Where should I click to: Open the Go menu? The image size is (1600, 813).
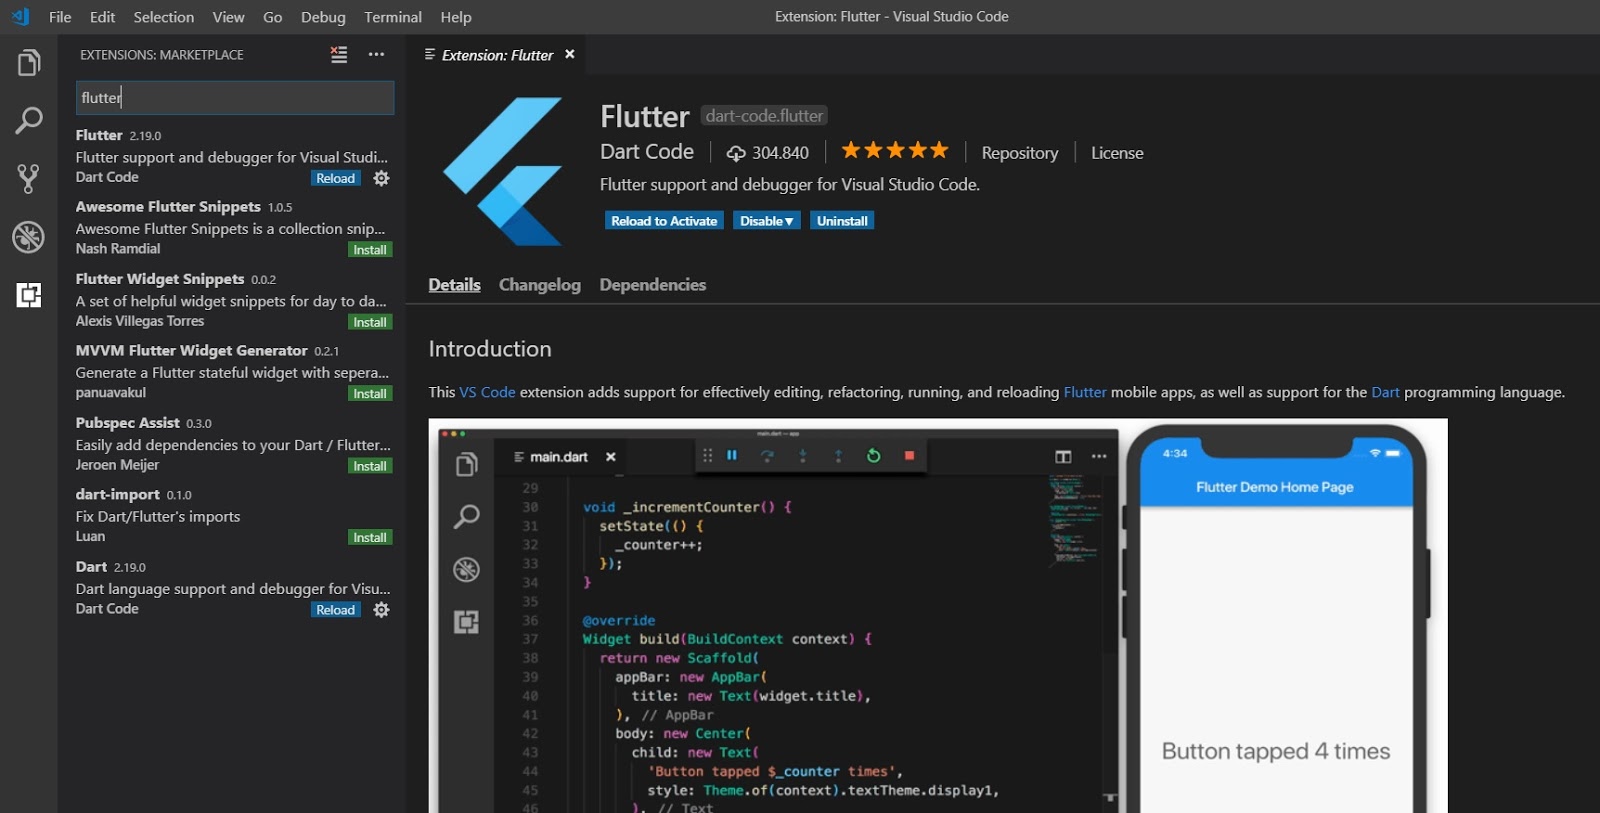pyautogui.click(x=272, y=17)
